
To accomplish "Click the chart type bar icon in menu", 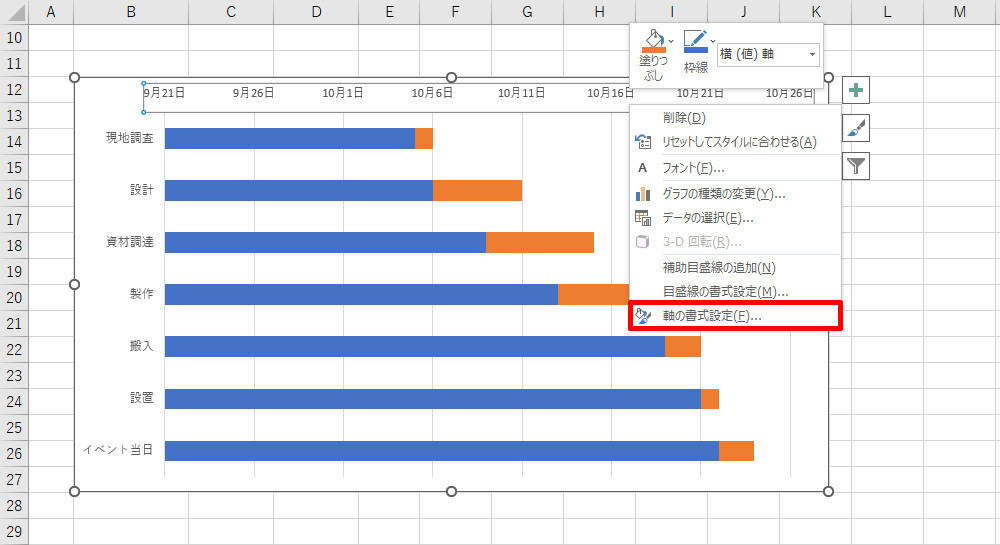I will click(x=643, y=194).
